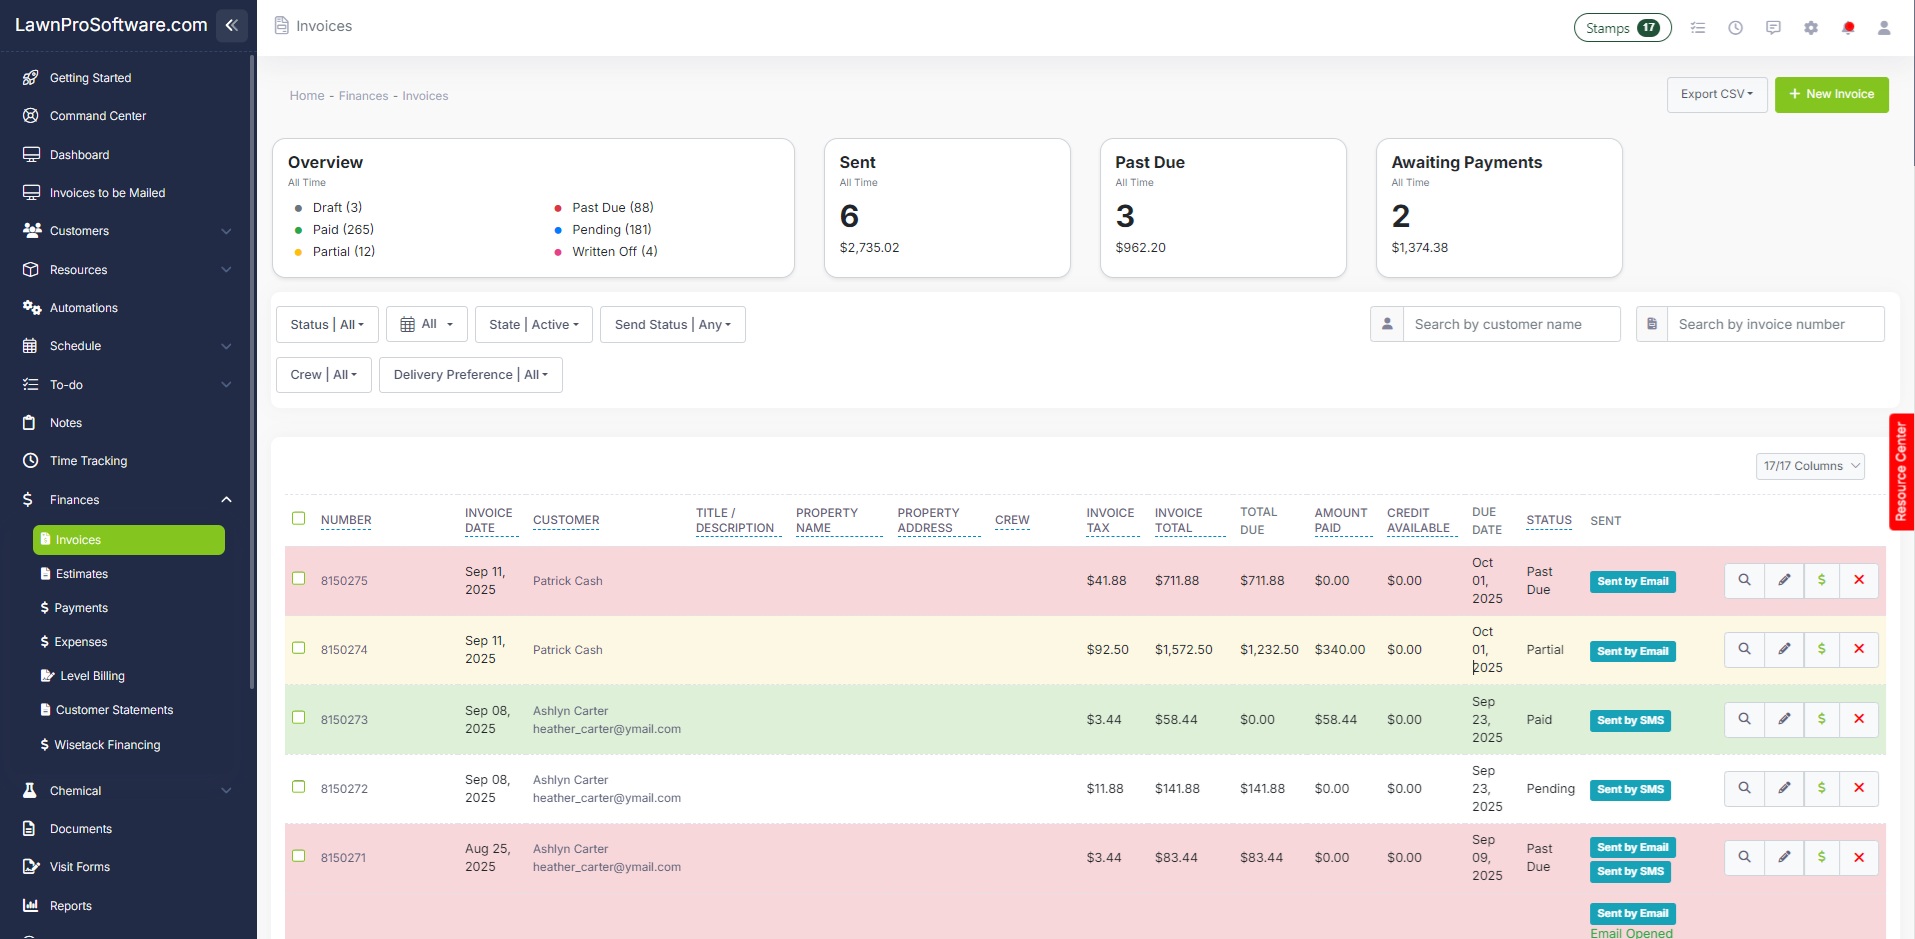This screenshot has height=939, width=1915.
Task: Click the notification bell icon
Action: tap(1848, 28)
